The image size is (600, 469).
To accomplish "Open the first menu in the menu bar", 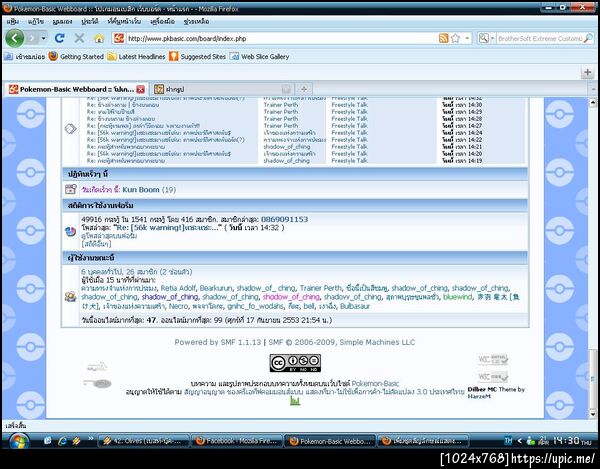I will click(x=13, y=21).
